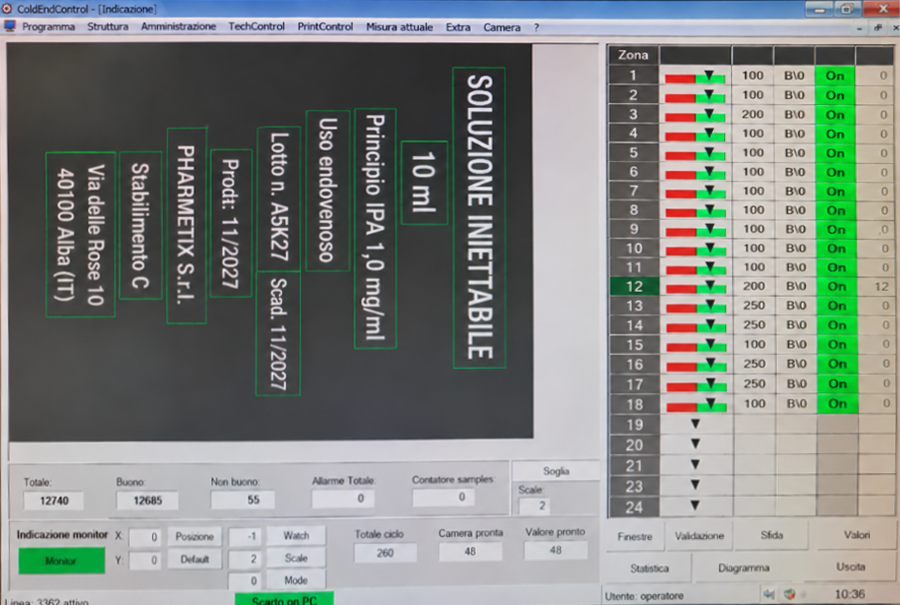Open the Misura attuale menu
The height and width of the screenshot is (605, 900).
[399, 27]
